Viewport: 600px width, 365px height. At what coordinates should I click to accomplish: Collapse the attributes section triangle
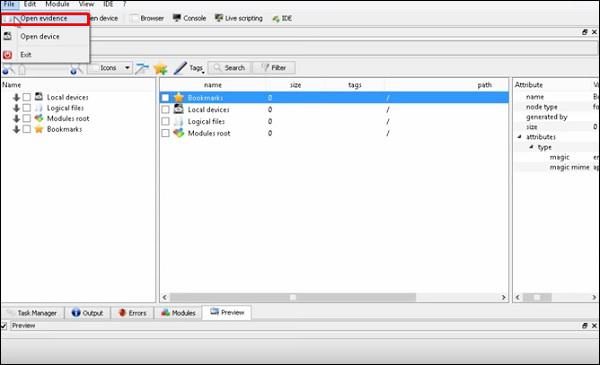pyautogui.click(x=520, y=137)
